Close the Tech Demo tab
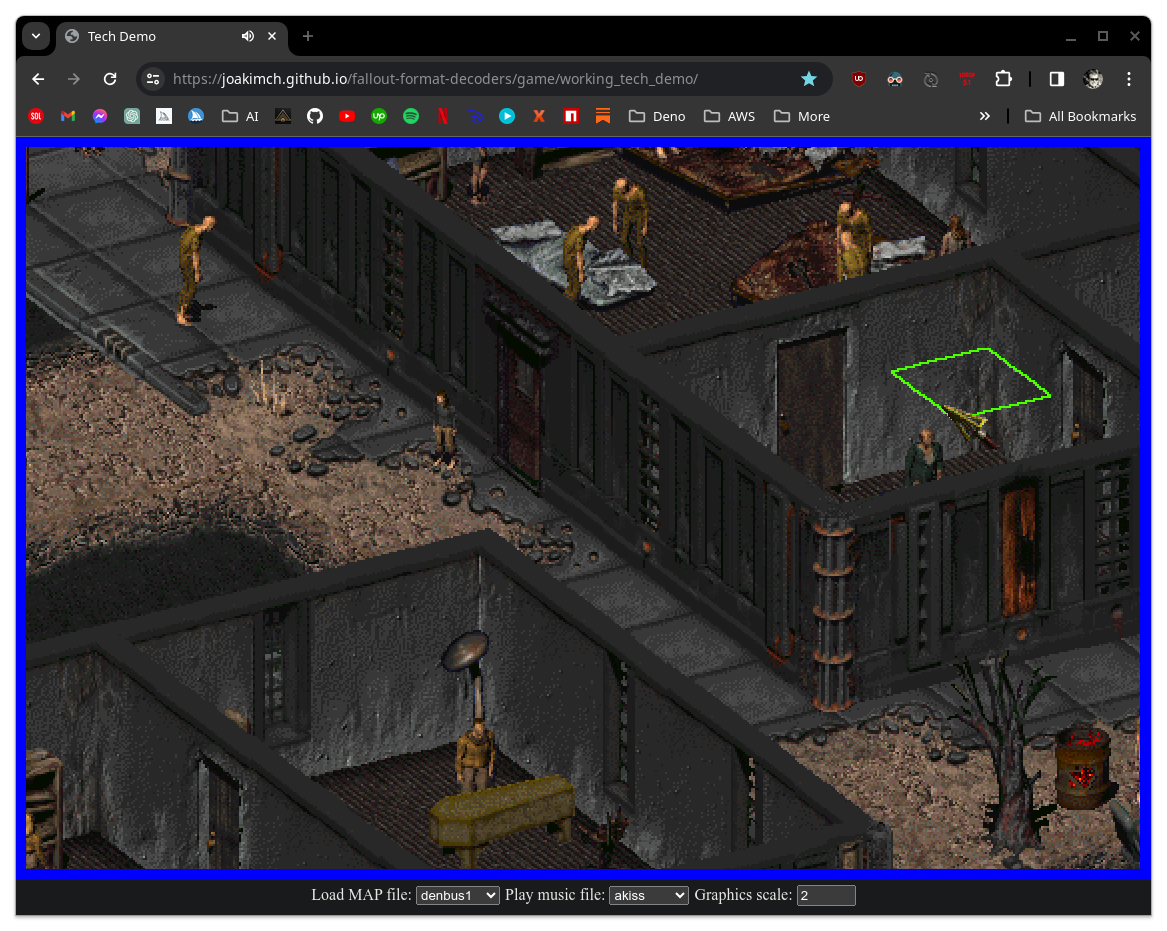Screen dimensions: 1167x931 pos(272,36)
